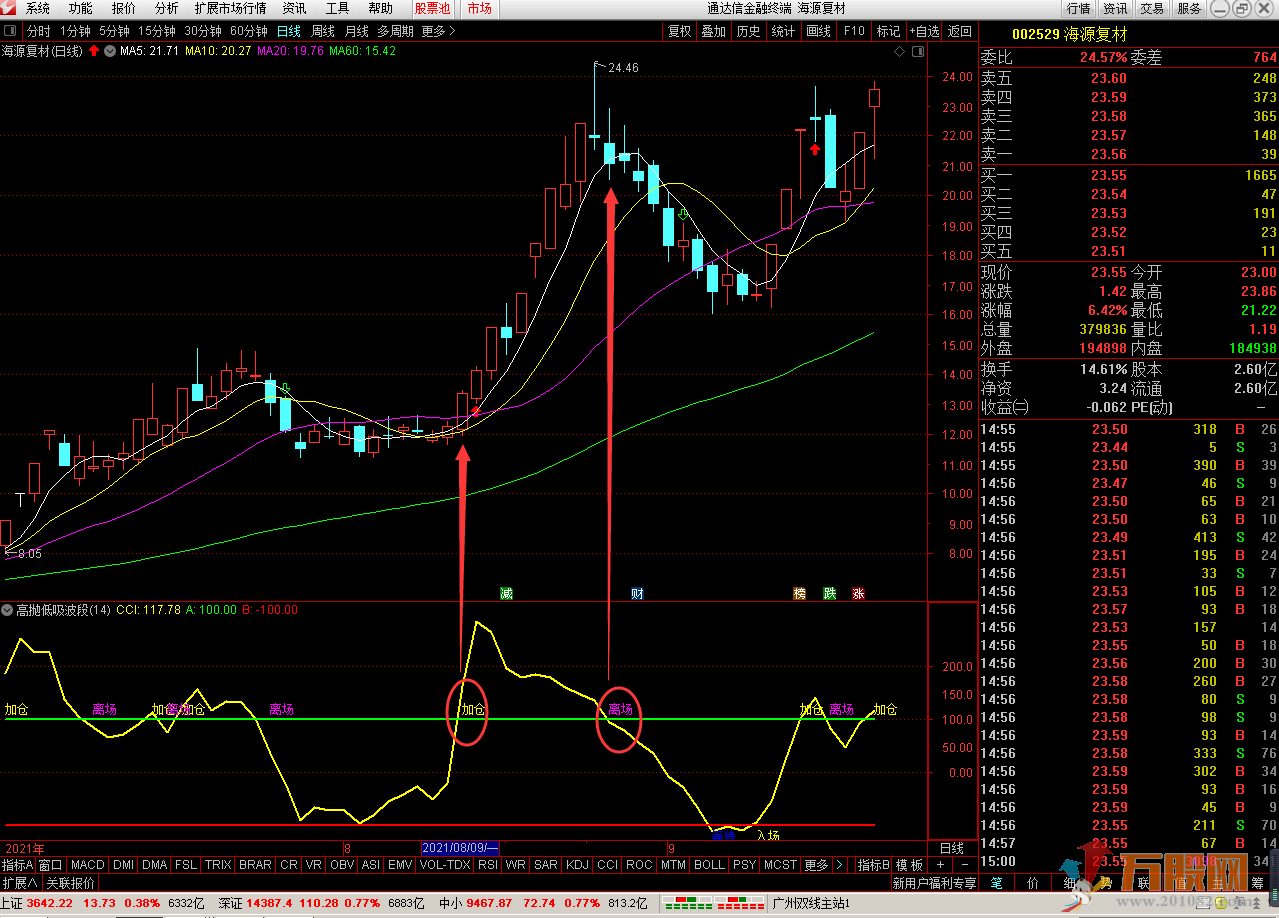
Task: Click the 画线 drawing tool button
Action: [818, 31]
